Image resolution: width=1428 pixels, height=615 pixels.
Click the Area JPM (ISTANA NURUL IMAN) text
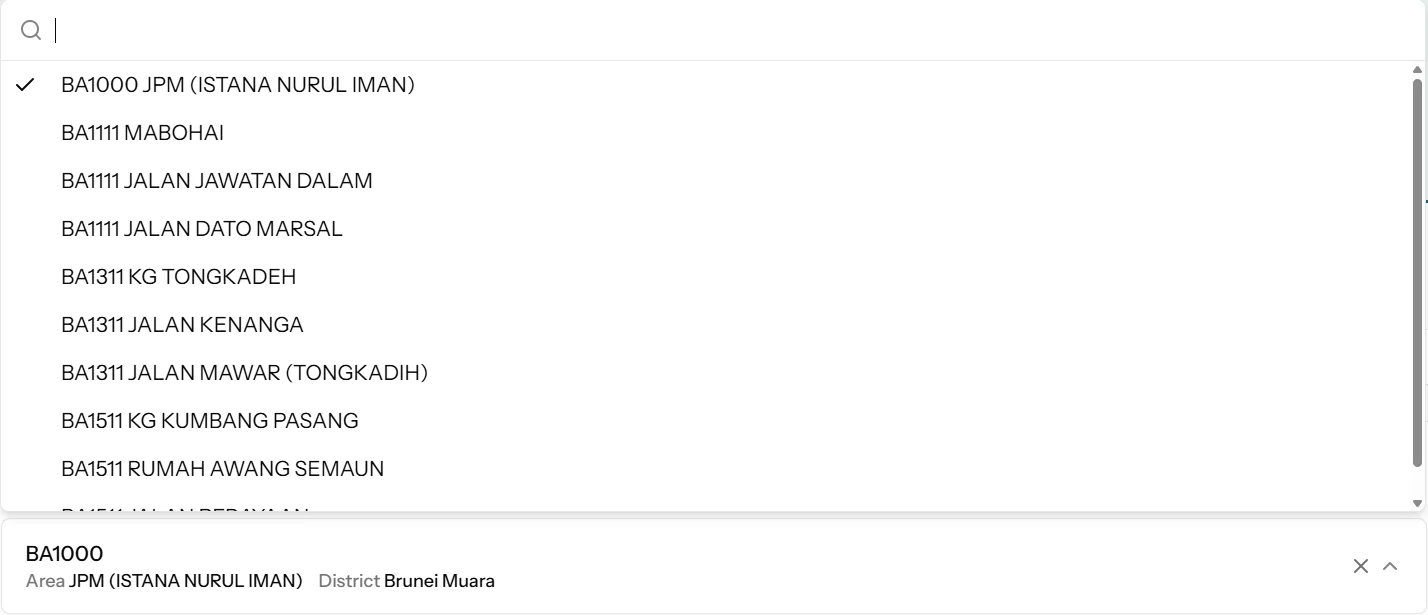[x=164, y=581]
